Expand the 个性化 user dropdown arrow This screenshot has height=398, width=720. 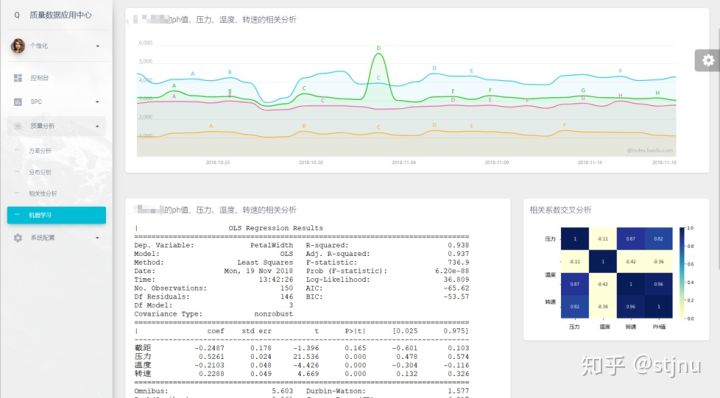(97, 46)
